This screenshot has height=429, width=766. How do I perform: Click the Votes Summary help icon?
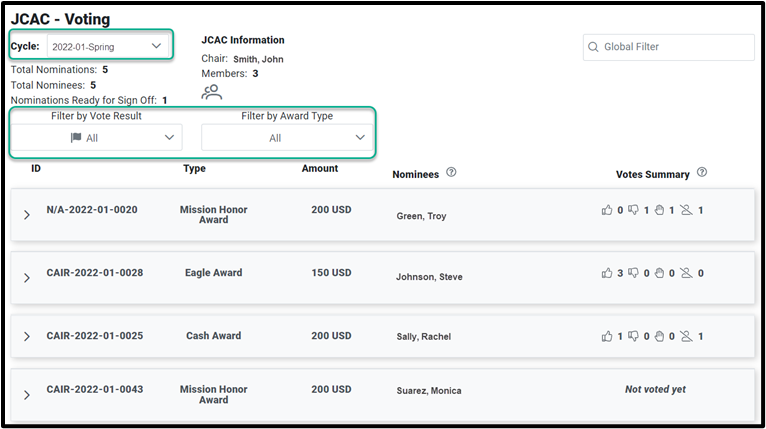click(702, 172)
